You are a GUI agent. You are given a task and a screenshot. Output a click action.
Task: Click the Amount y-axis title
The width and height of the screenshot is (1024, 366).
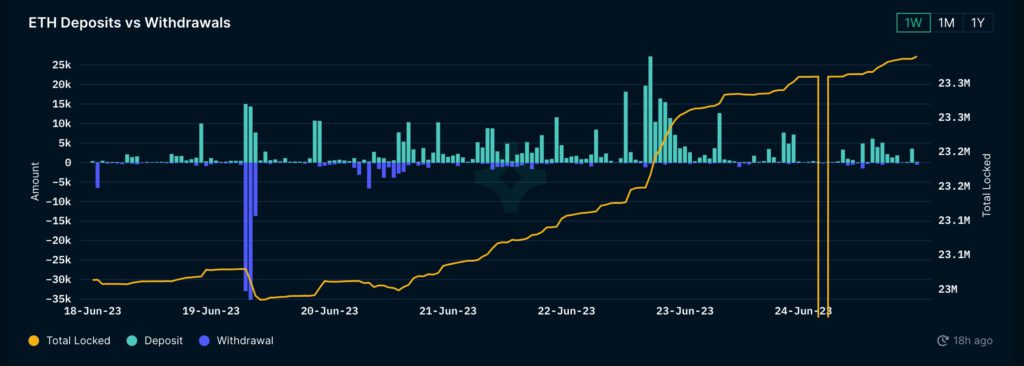tap(35, 181)
